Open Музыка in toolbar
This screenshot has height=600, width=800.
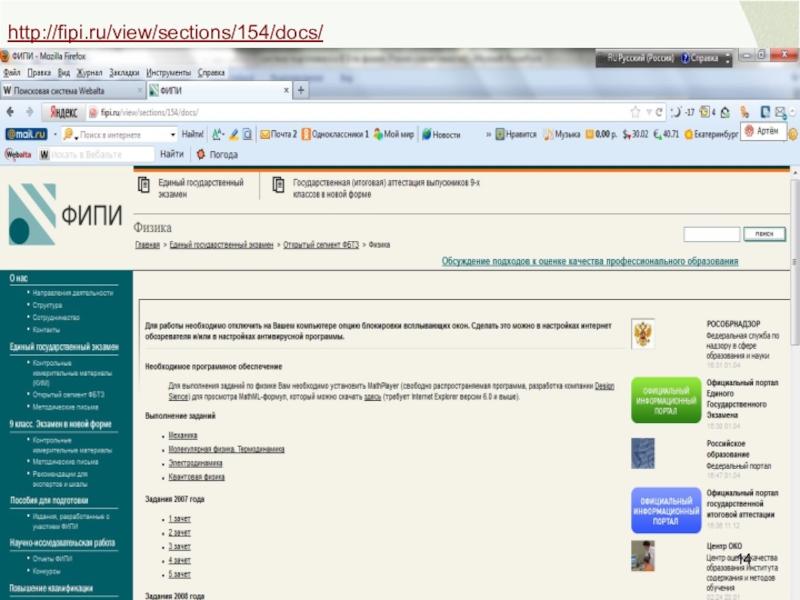562,134
